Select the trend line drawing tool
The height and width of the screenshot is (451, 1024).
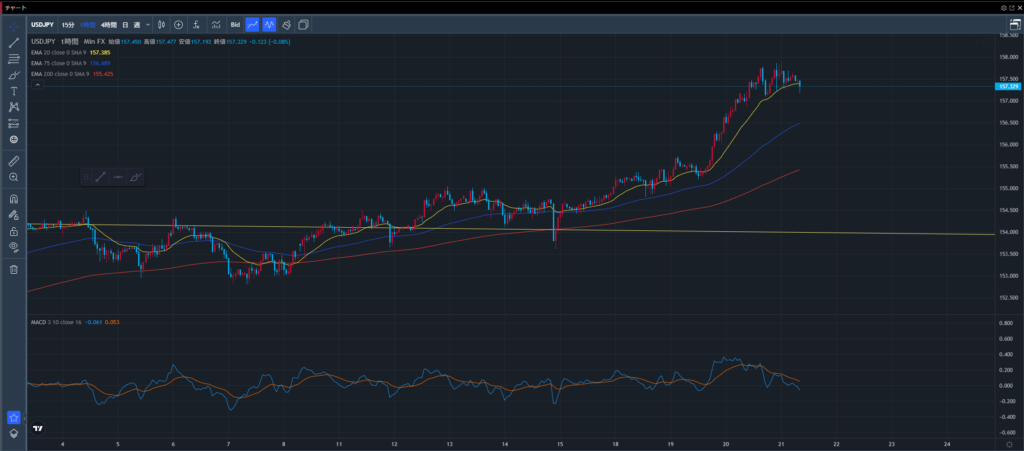click(14, 43)
